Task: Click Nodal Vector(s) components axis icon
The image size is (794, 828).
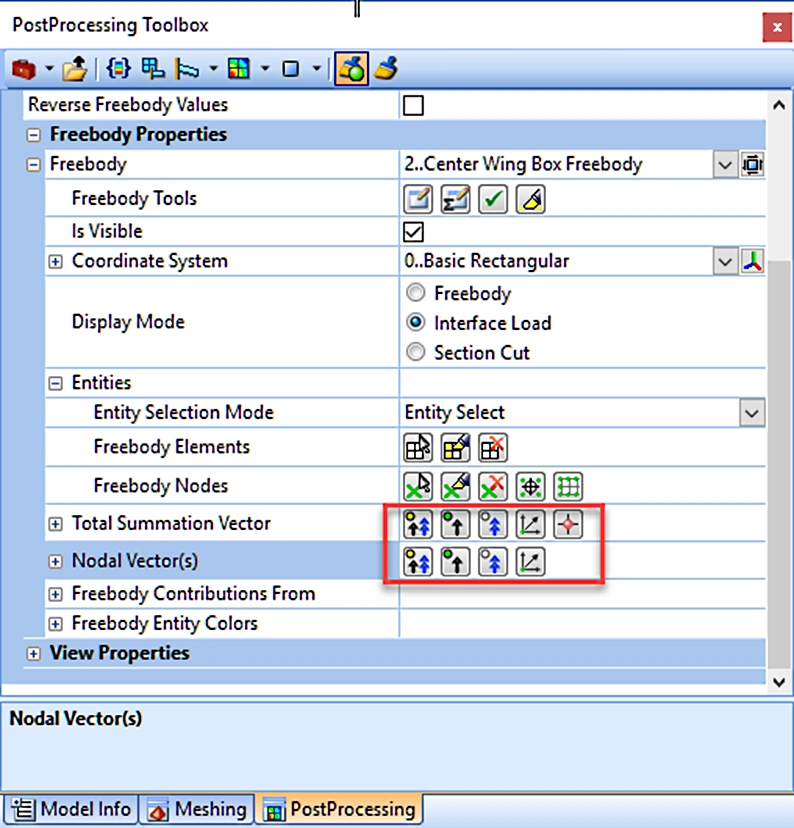Action: 531,561
